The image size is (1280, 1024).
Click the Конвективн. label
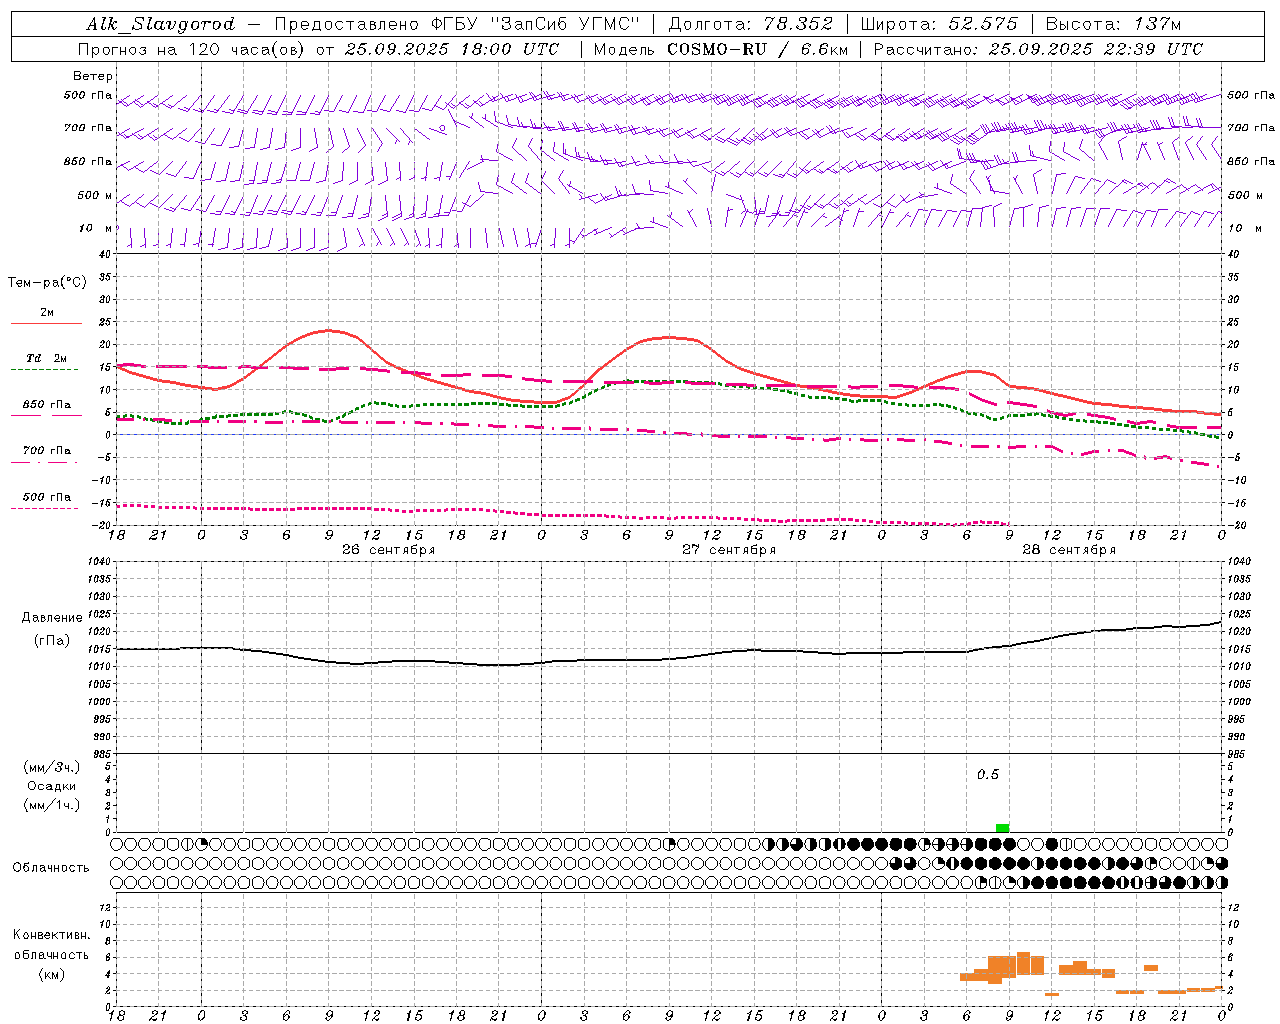[52, 935]
